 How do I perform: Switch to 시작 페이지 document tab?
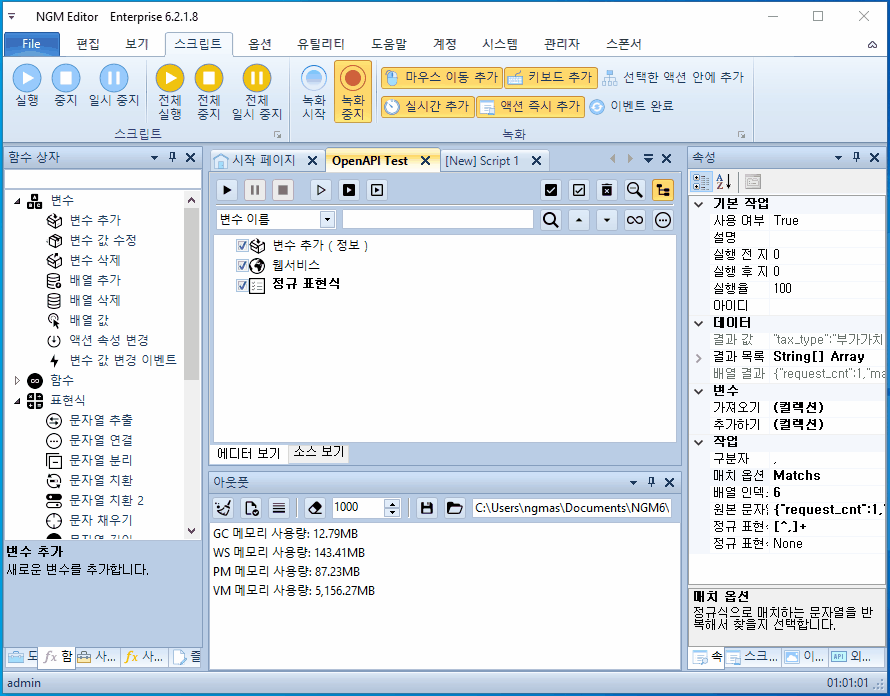(x=264, y=161)
